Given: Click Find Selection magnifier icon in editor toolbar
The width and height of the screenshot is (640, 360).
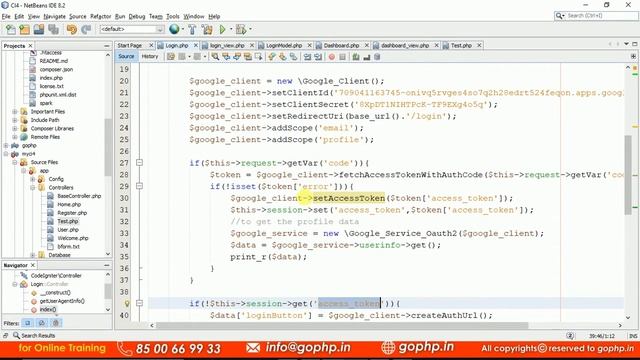Looking at the screenshot, I should [215, 57].
